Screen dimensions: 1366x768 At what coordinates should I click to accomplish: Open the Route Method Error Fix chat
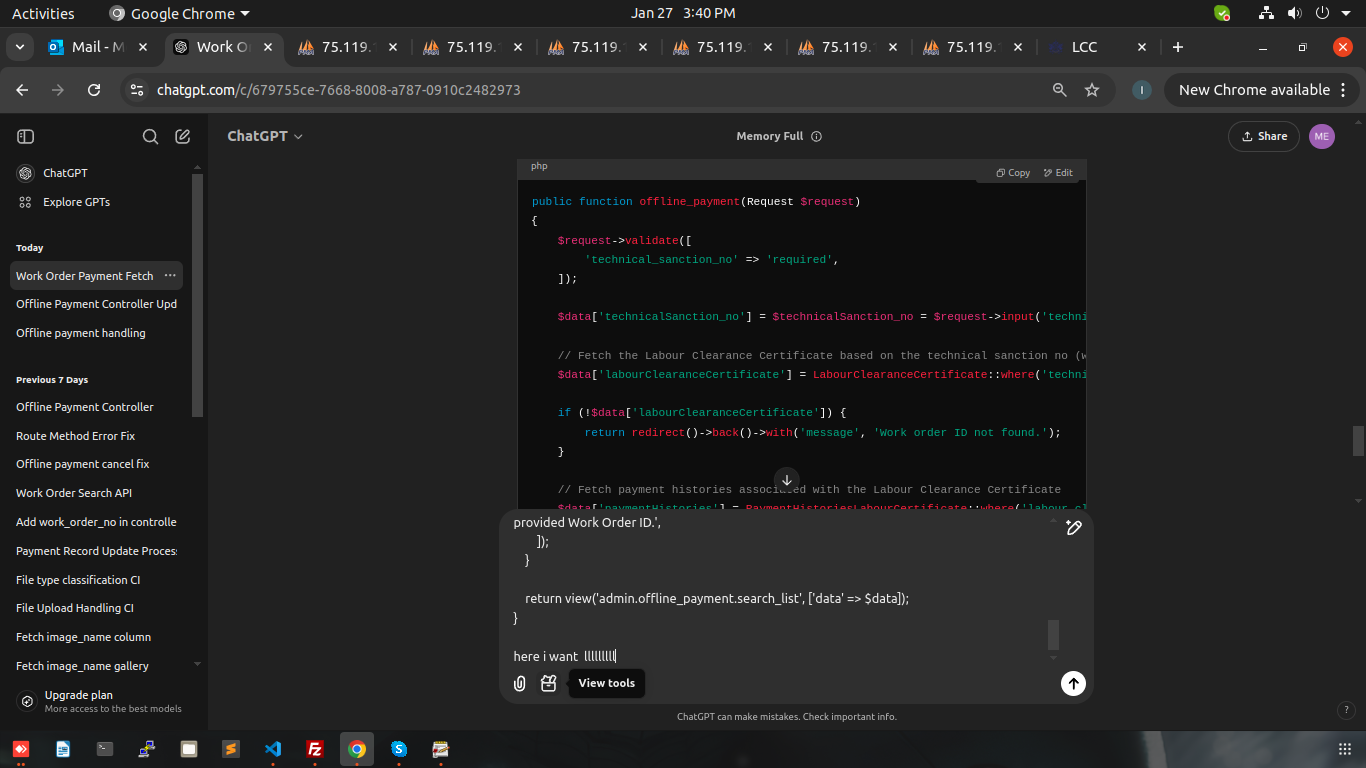click(x=76, y=436)
